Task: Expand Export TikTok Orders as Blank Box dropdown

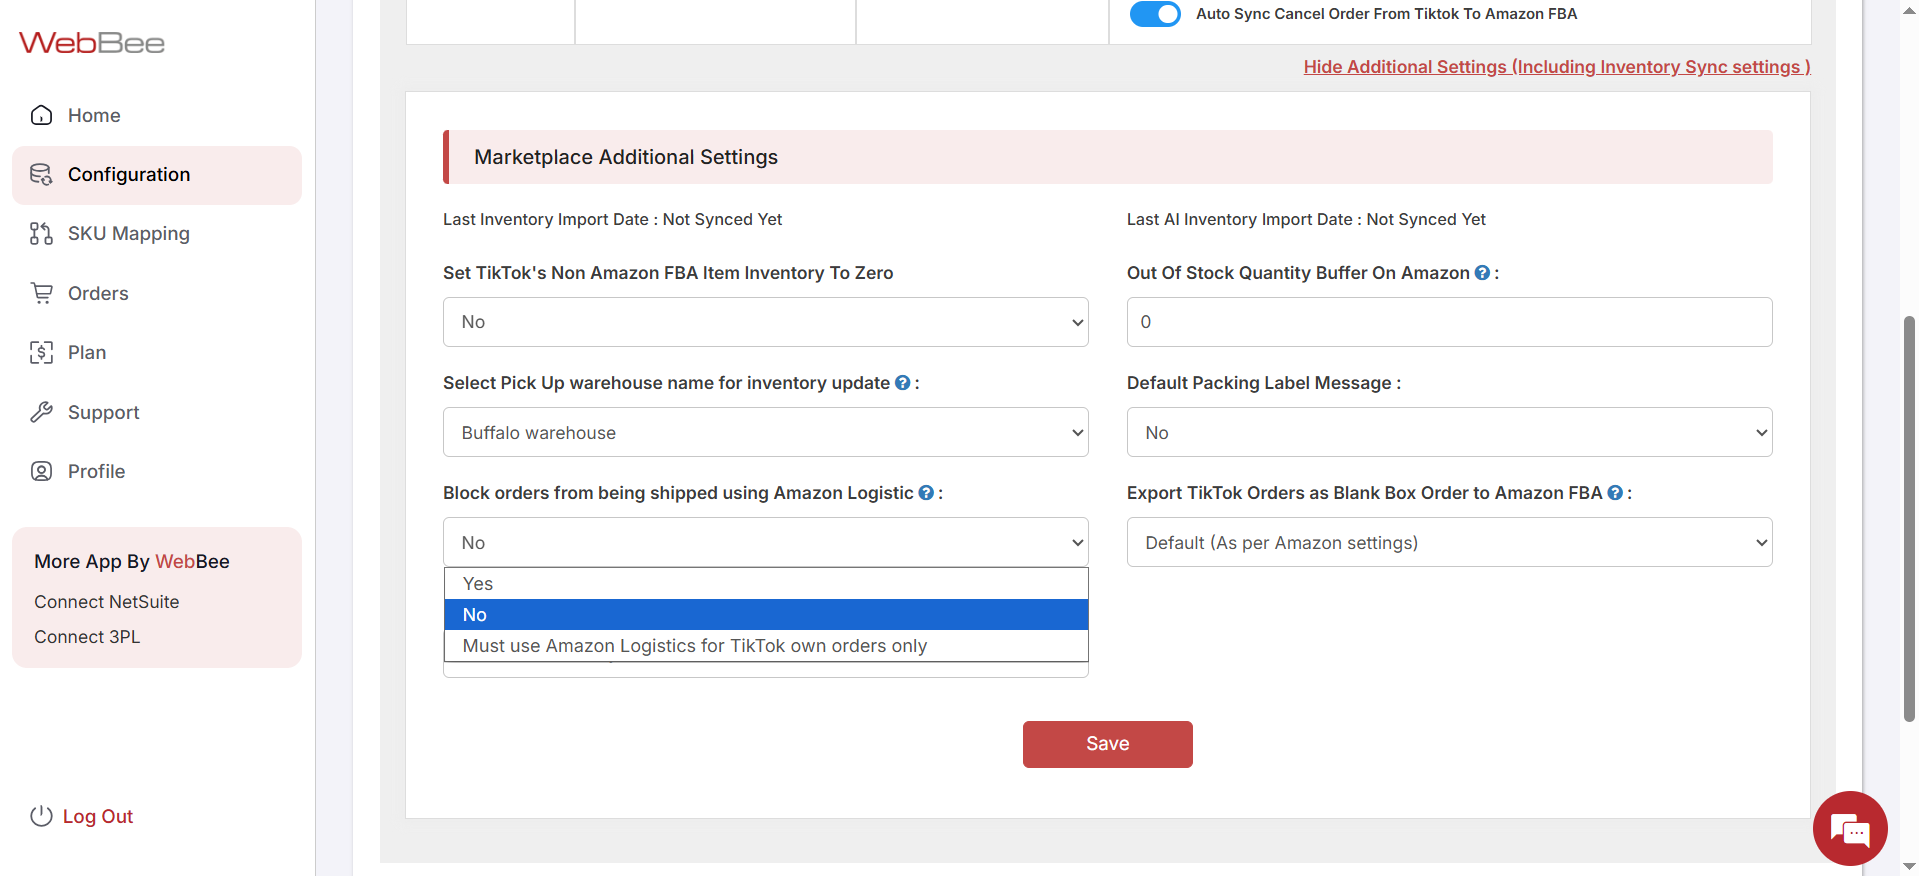Action: [x=1448, y=542]
